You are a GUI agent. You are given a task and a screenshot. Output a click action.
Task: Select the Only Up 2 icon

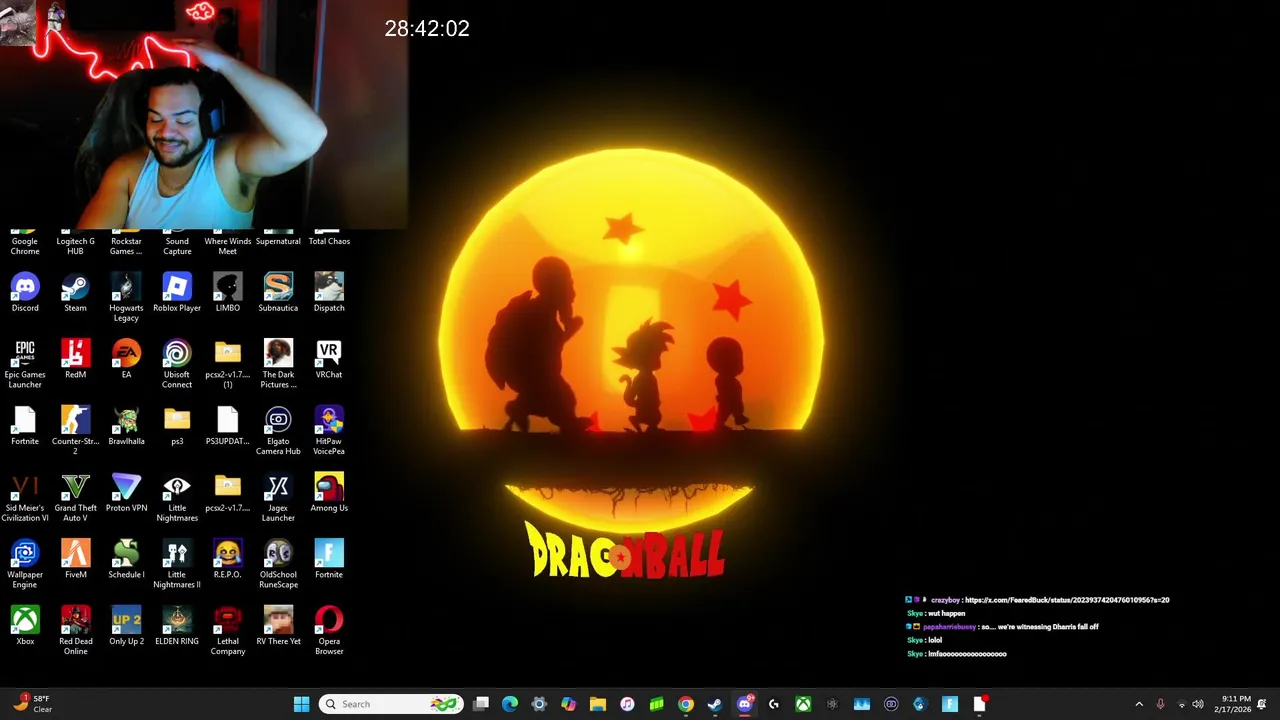[x=126, y=627]
